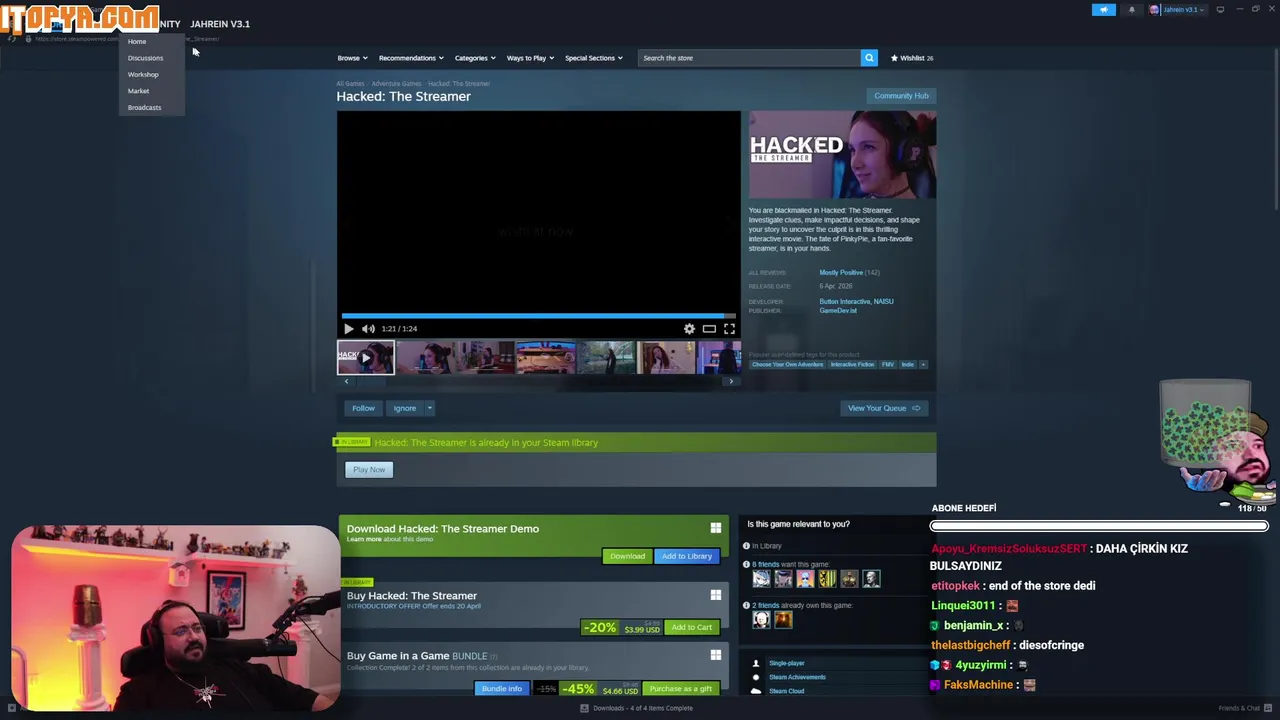Image resolution: width=1280 pixels, height=720 pixels.
Task: Open the Choose Your Own Adventure tag
Action: pyautogui.click(x=787, y=365)
